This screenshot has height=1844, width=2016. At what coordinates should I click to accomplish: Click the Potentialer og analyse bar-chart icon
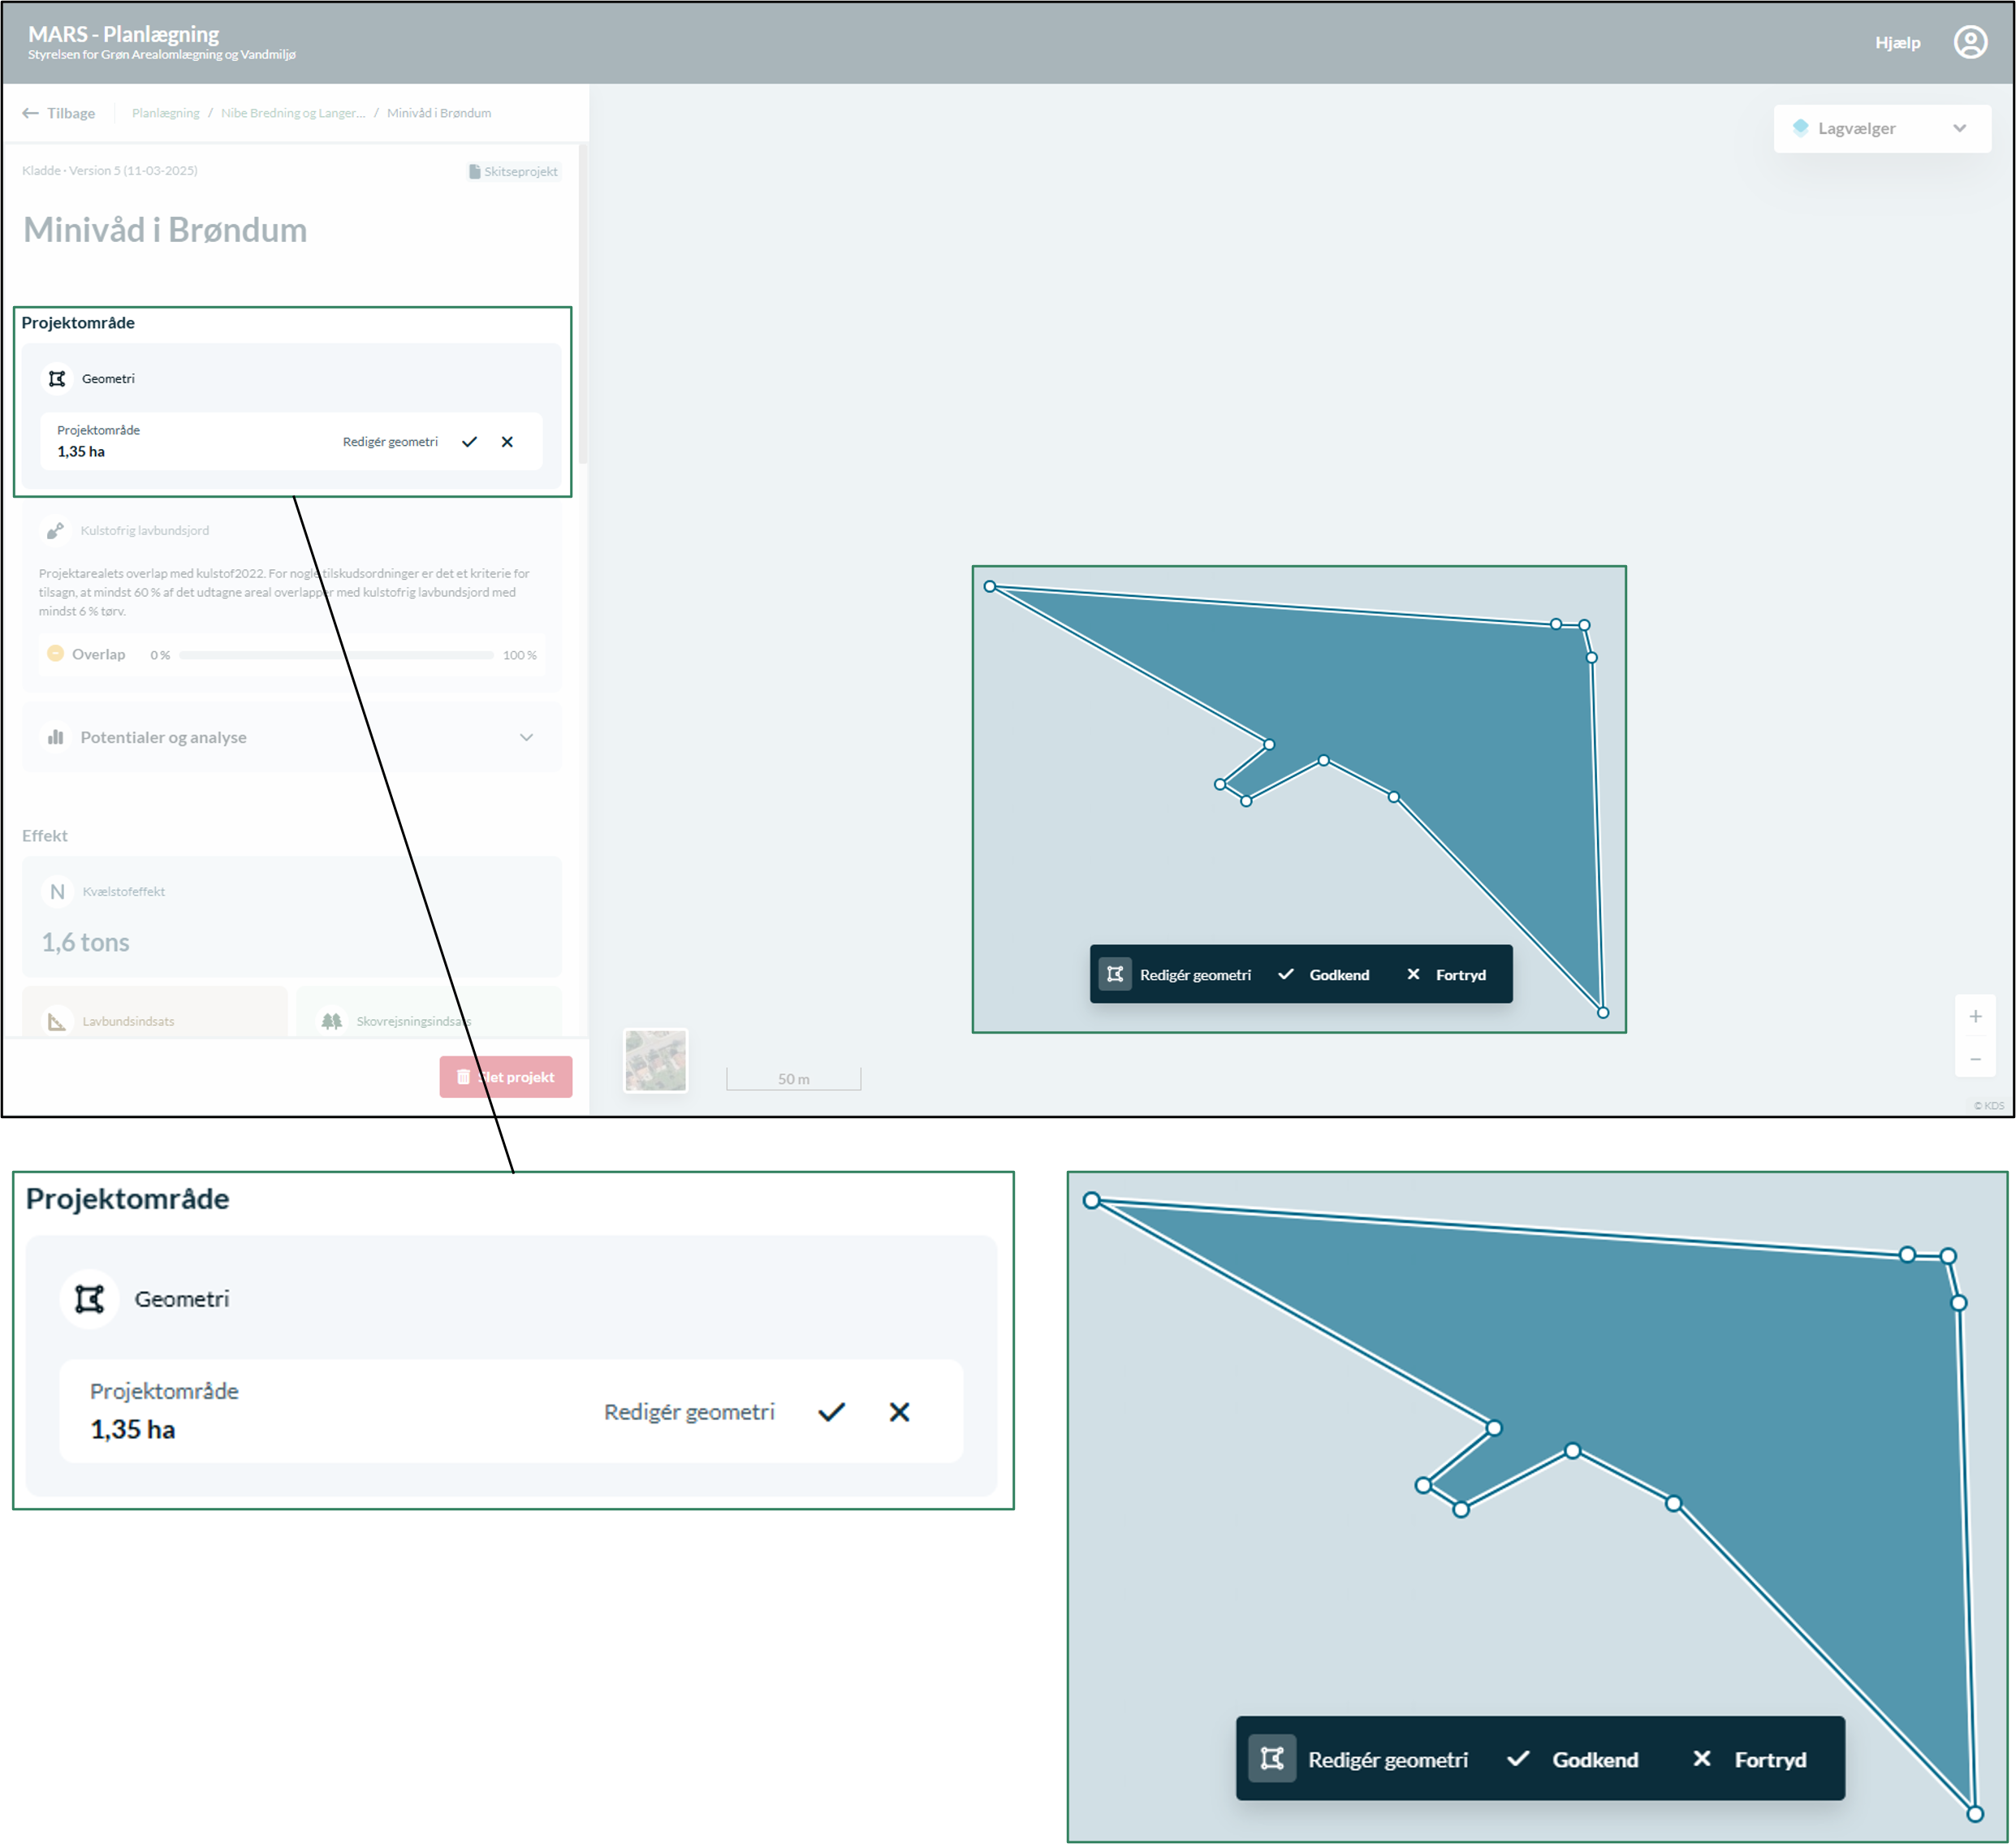(x=55, y=737)
